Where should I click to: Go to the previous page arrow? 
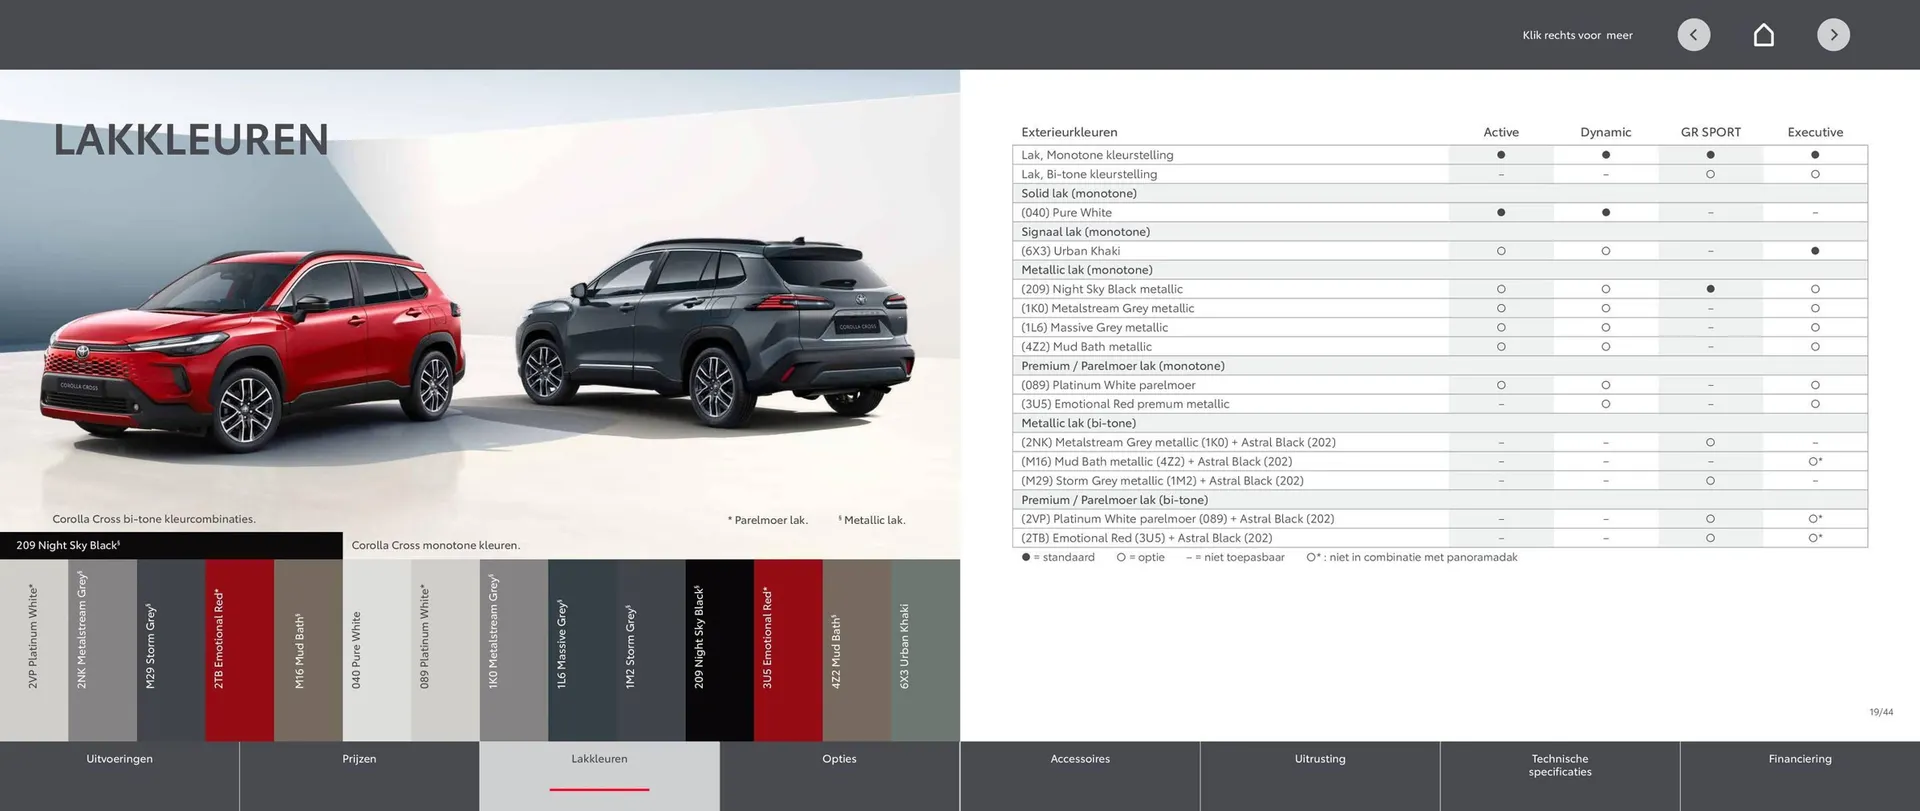1693,35
